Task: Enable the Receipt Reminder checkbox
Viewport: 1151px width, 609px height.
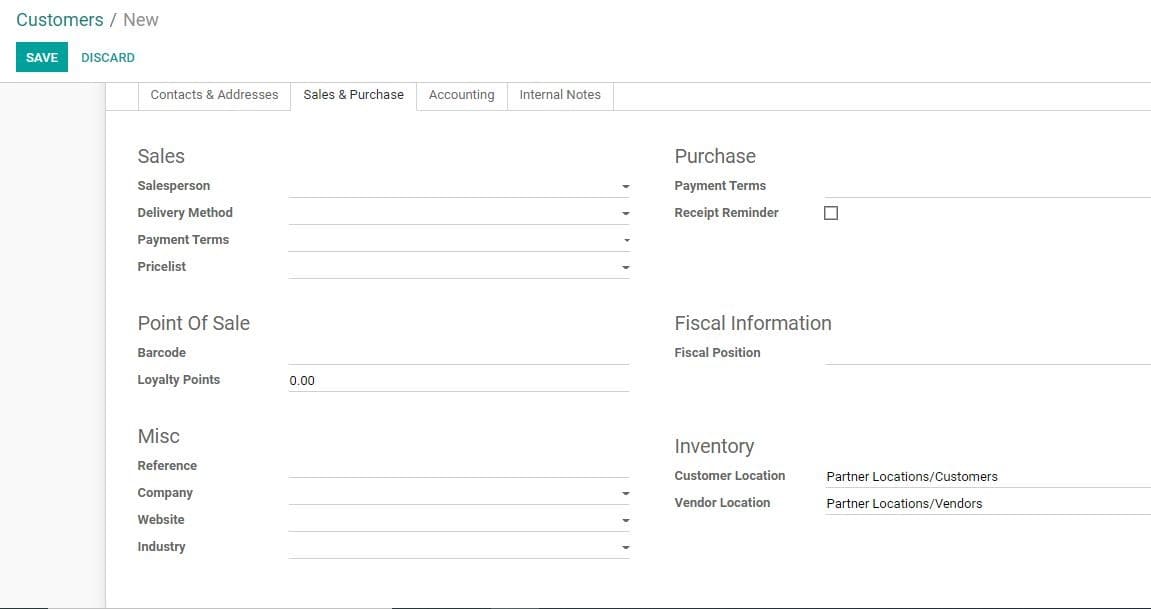Action: (x=830, y=212)
